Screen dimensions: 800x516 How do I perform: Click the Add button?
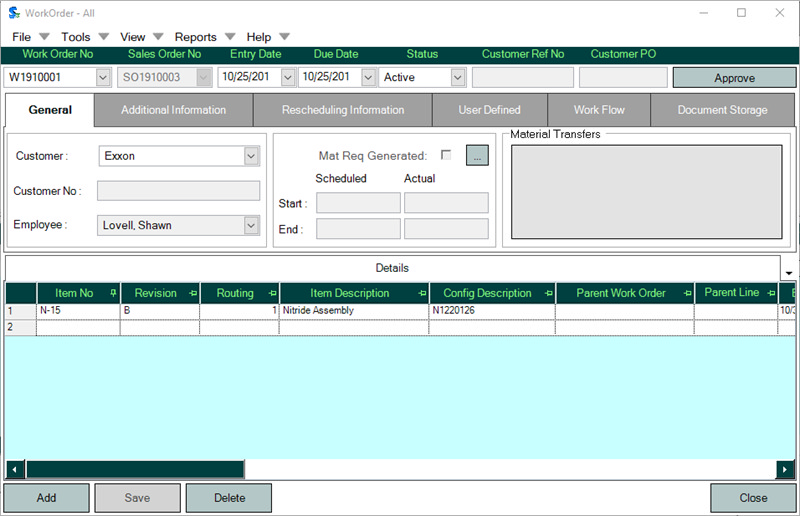click(46, 498)
